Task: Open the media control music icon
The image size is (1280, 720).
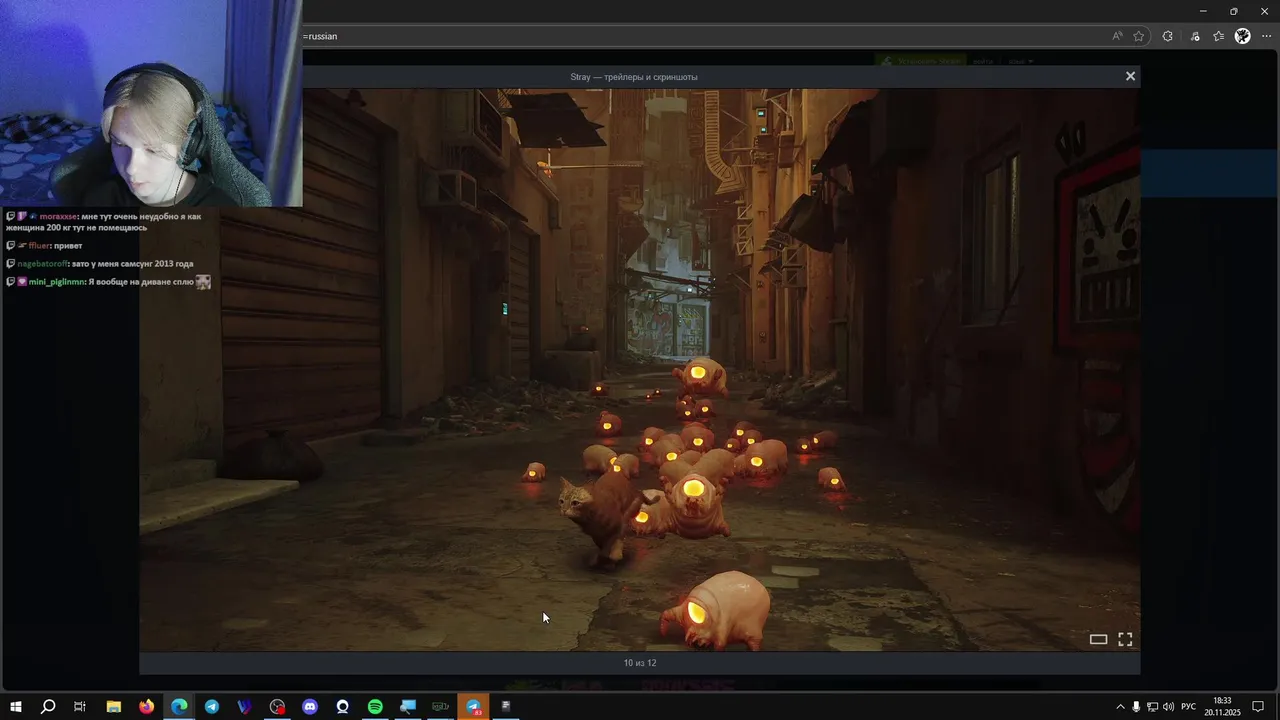Action: [x=1195, y=36]
